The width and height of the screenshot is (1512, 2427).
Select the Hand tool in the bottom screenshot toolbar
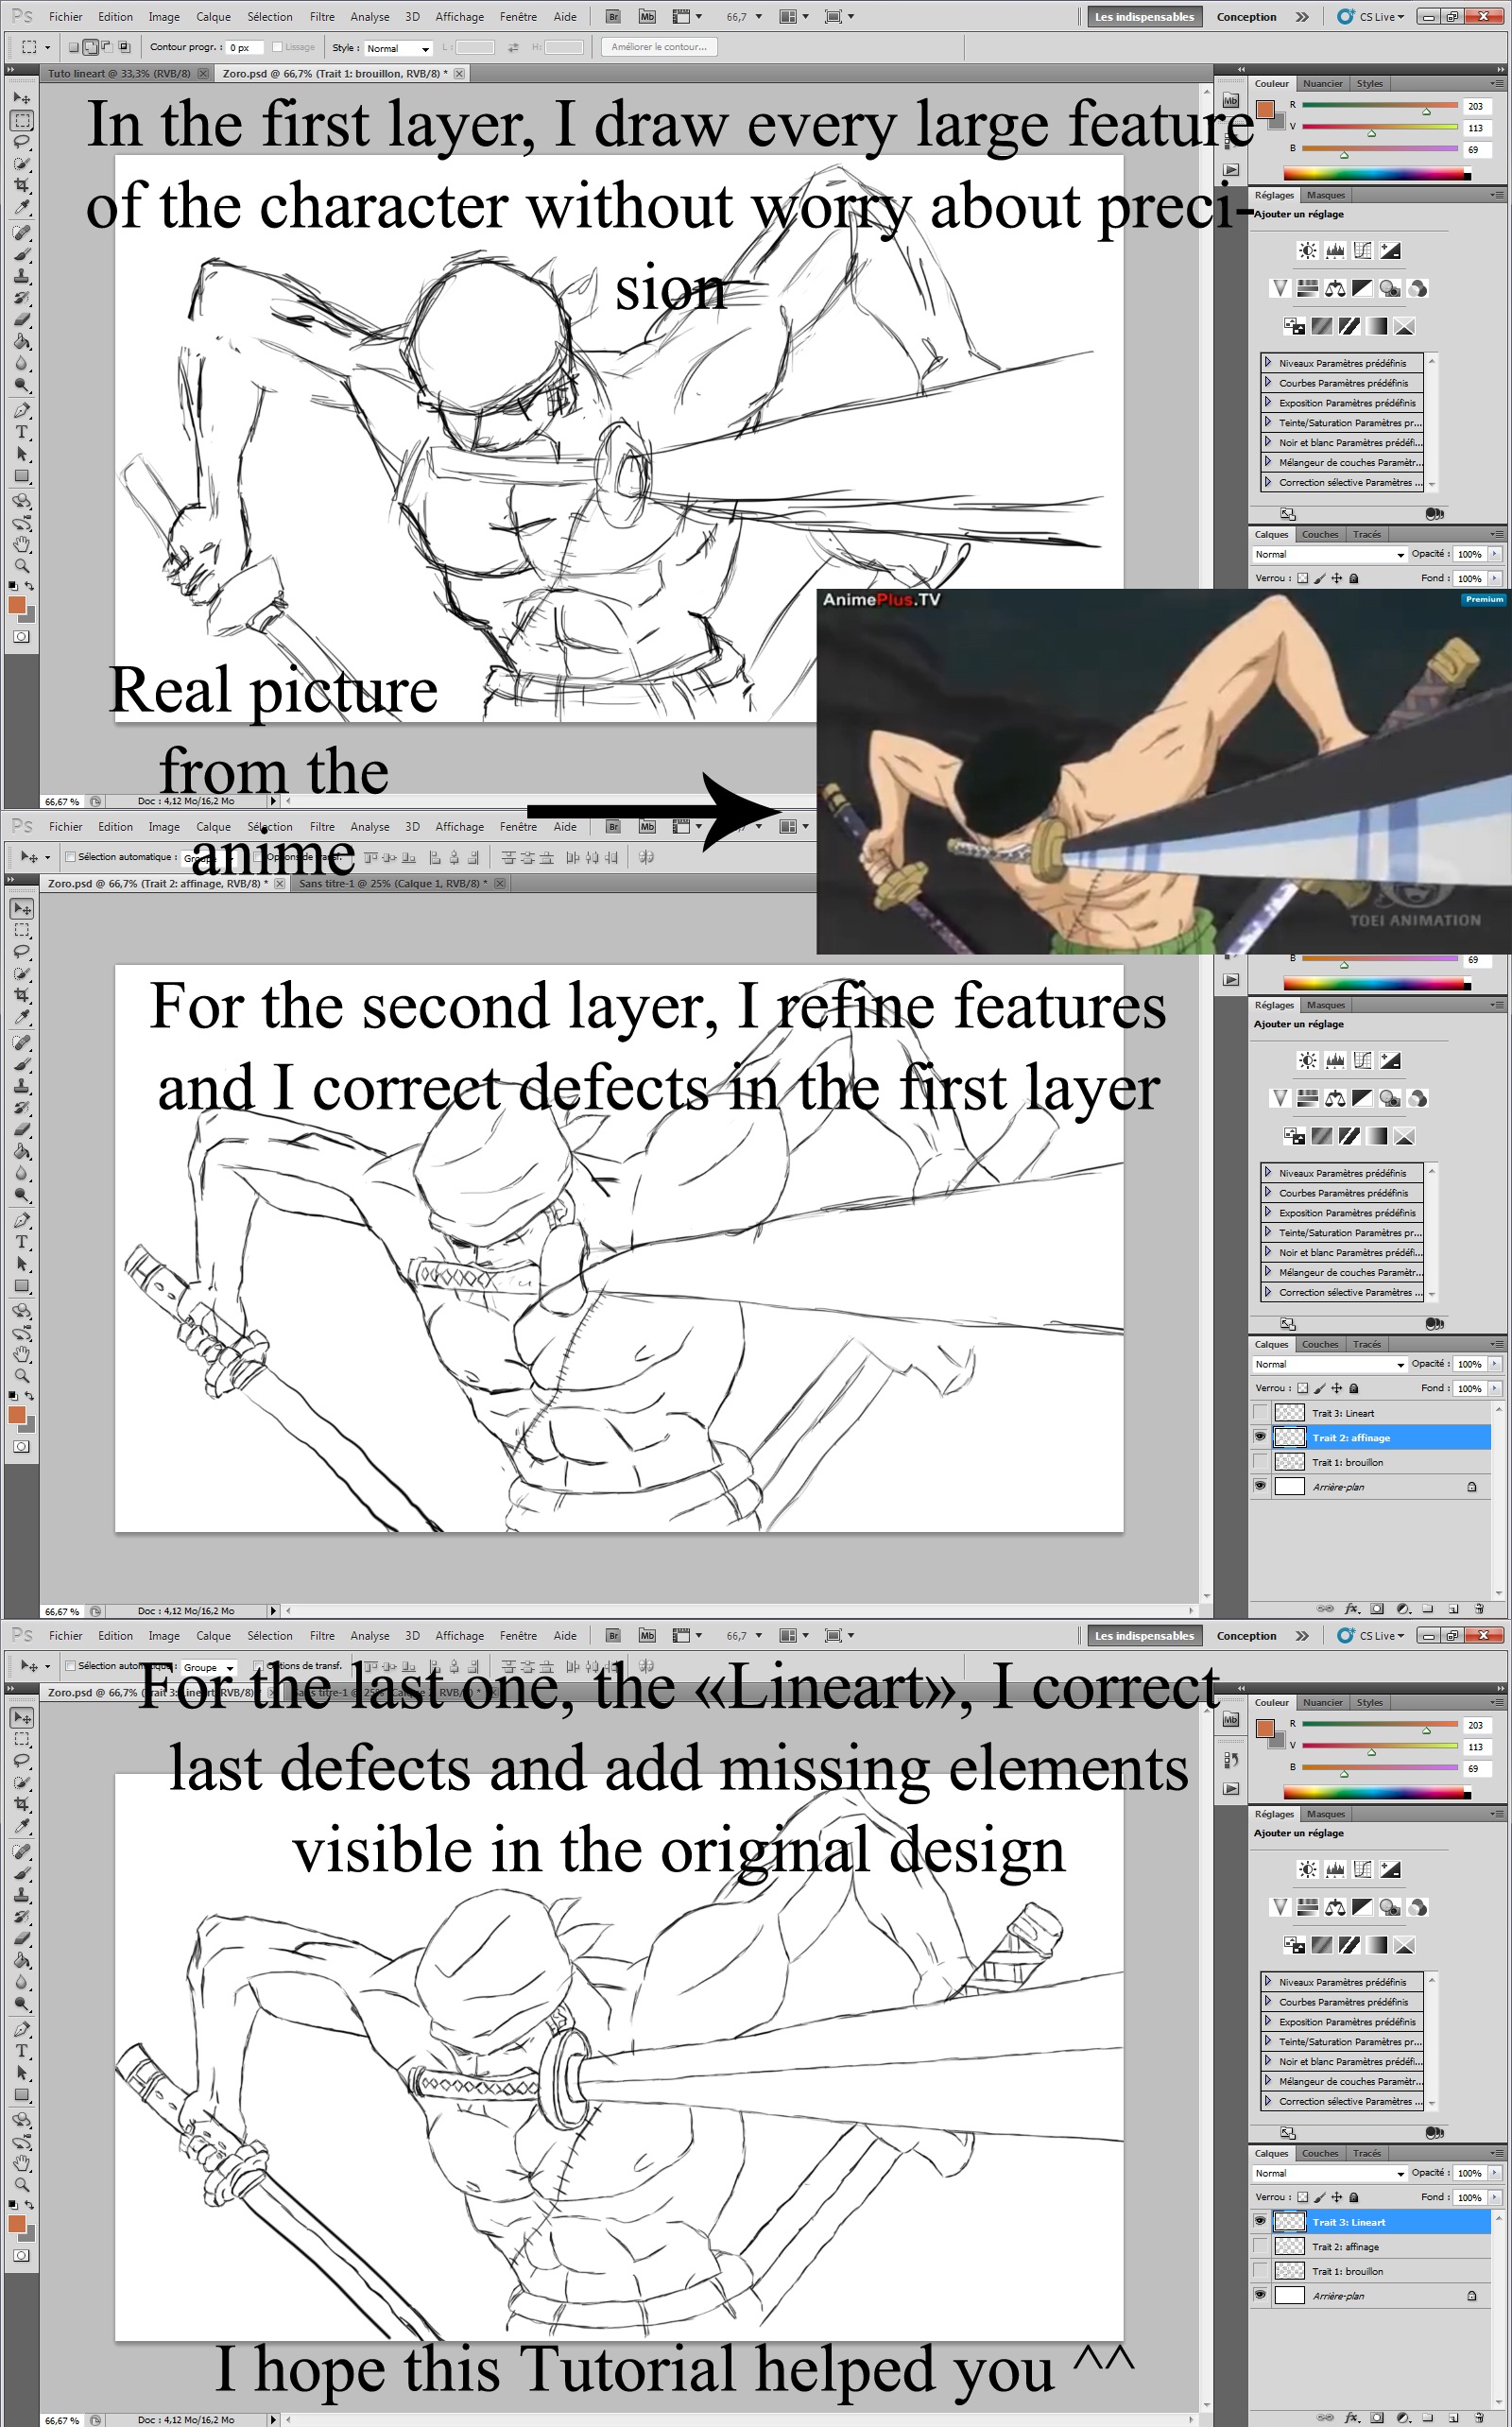(x=21, y=2165)
